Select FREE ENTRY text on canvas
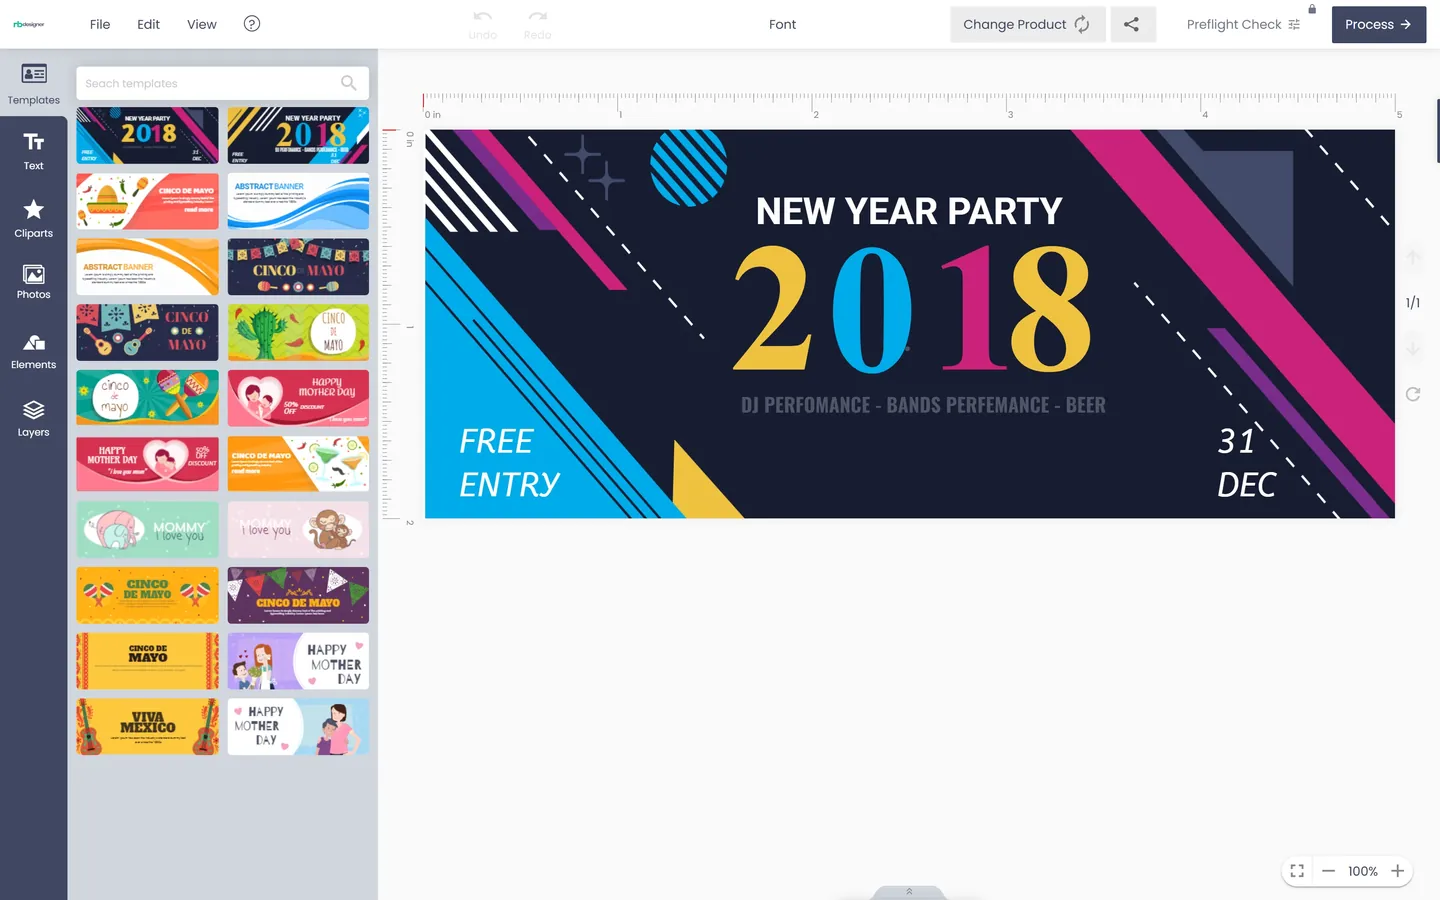 [509, 462]
